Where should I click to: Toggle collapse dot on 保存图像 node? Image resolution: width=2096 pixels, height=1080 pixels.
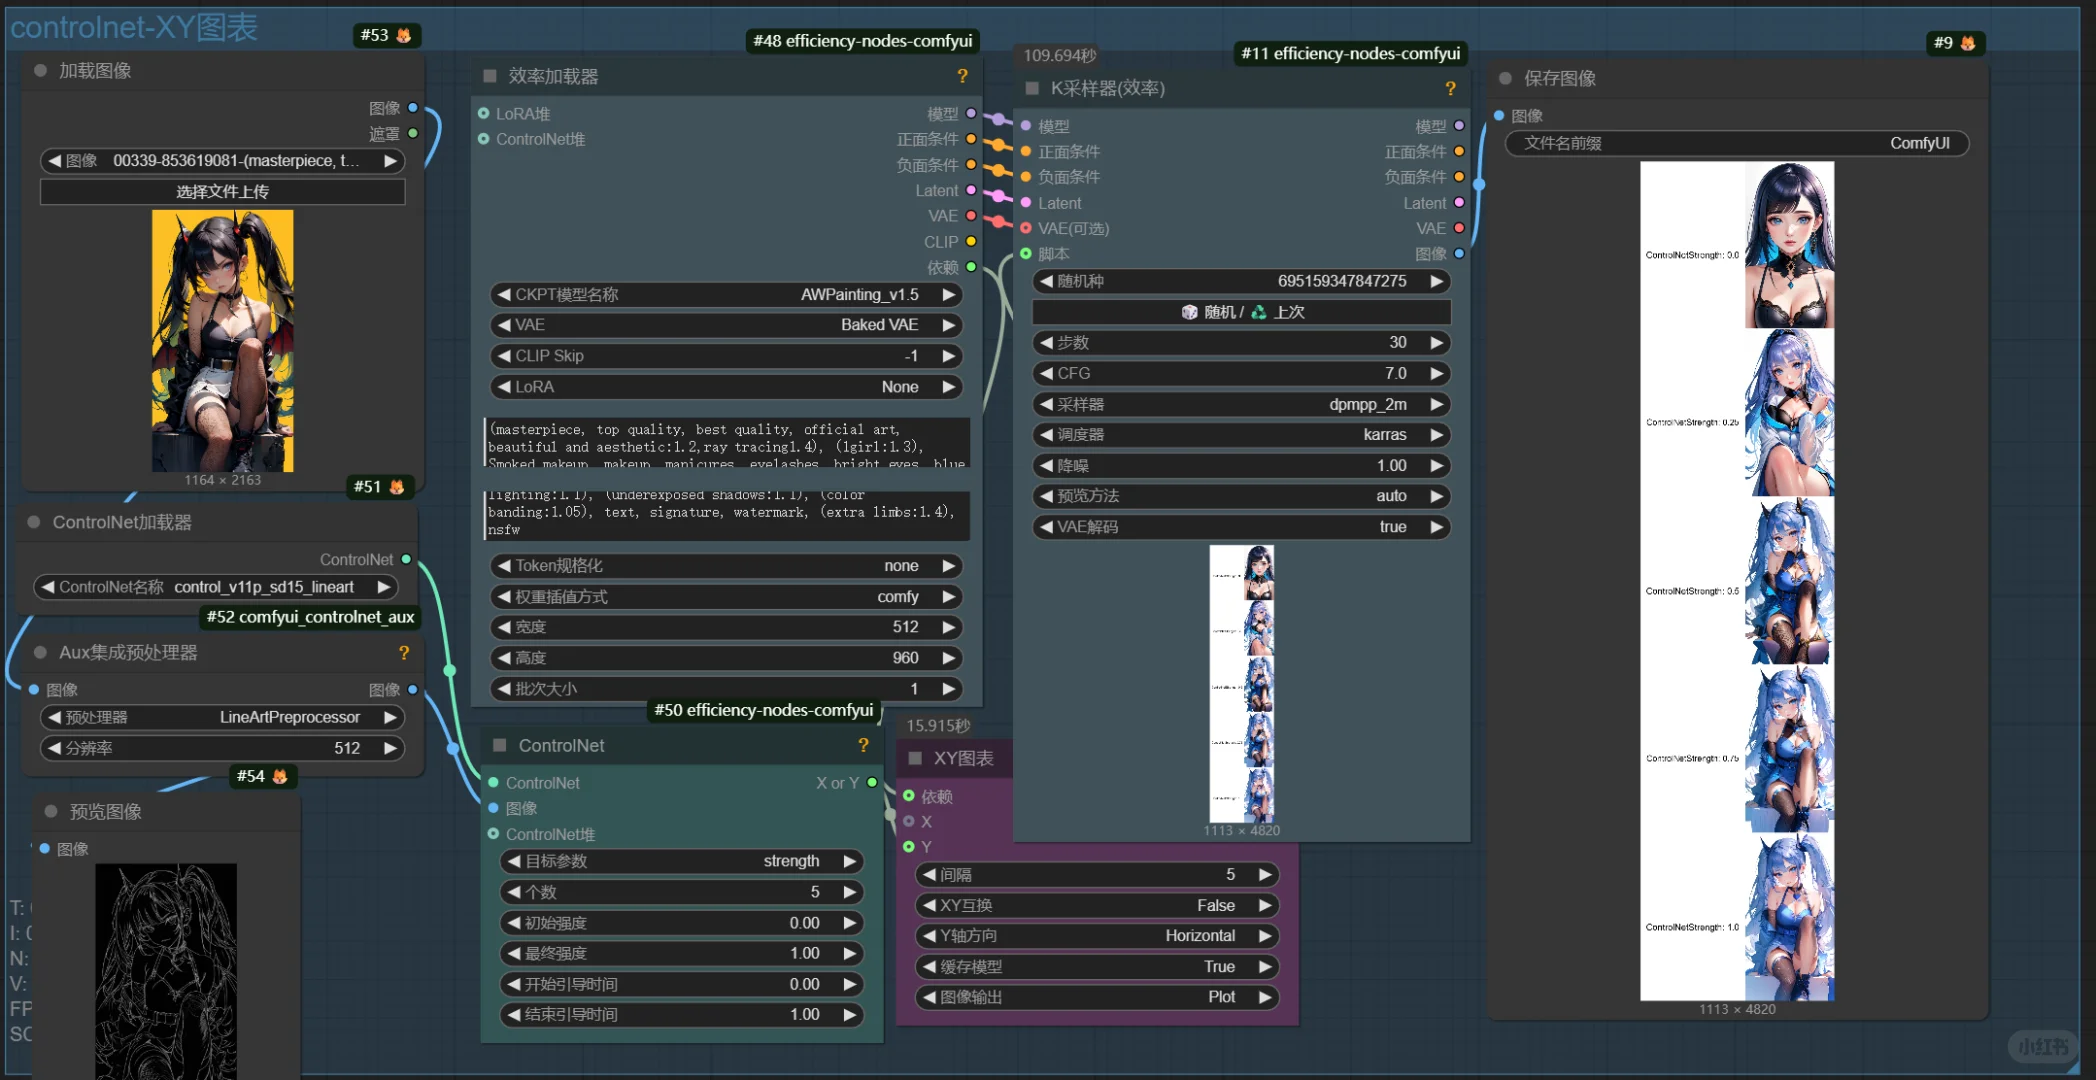[x=1505, y=78]
